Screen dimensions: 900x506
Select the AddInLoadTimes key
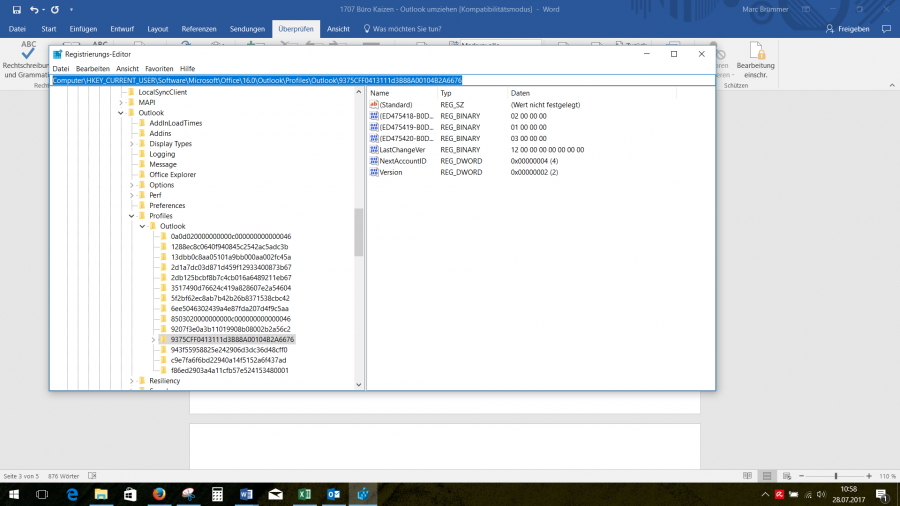[176, 123]
